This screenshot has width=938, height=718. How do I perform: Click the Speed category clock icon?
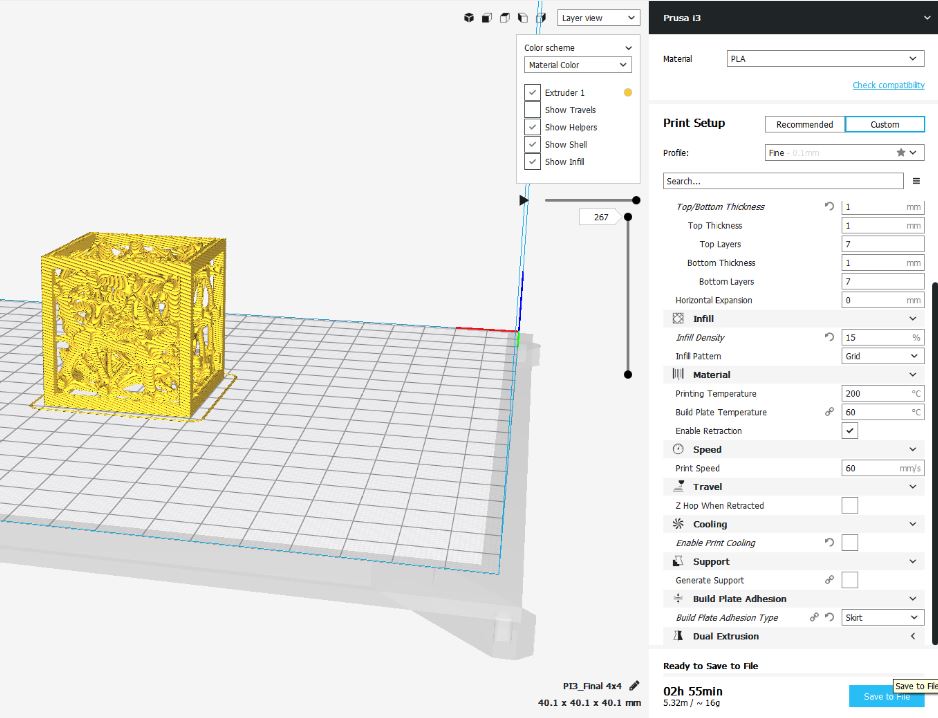[x=678, y=449]
